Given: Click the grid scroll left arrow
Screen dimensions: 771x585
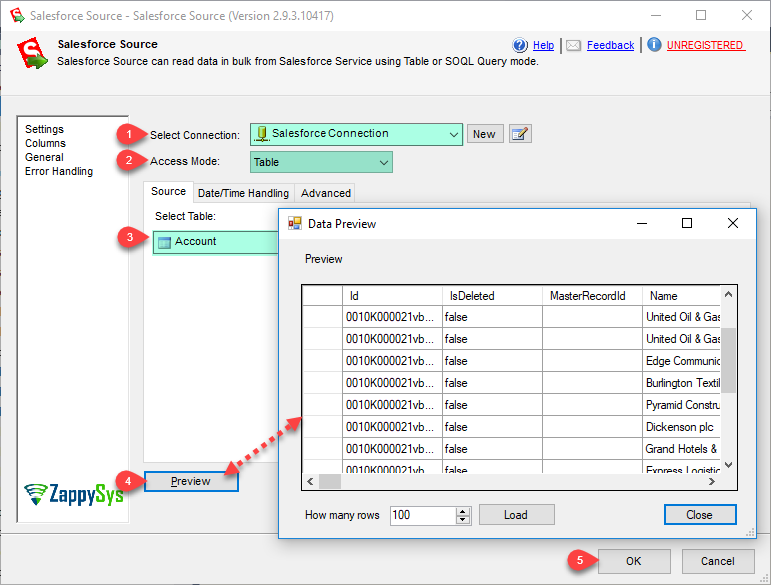Looking at the screenshot, I should click(x=310, y=481).
